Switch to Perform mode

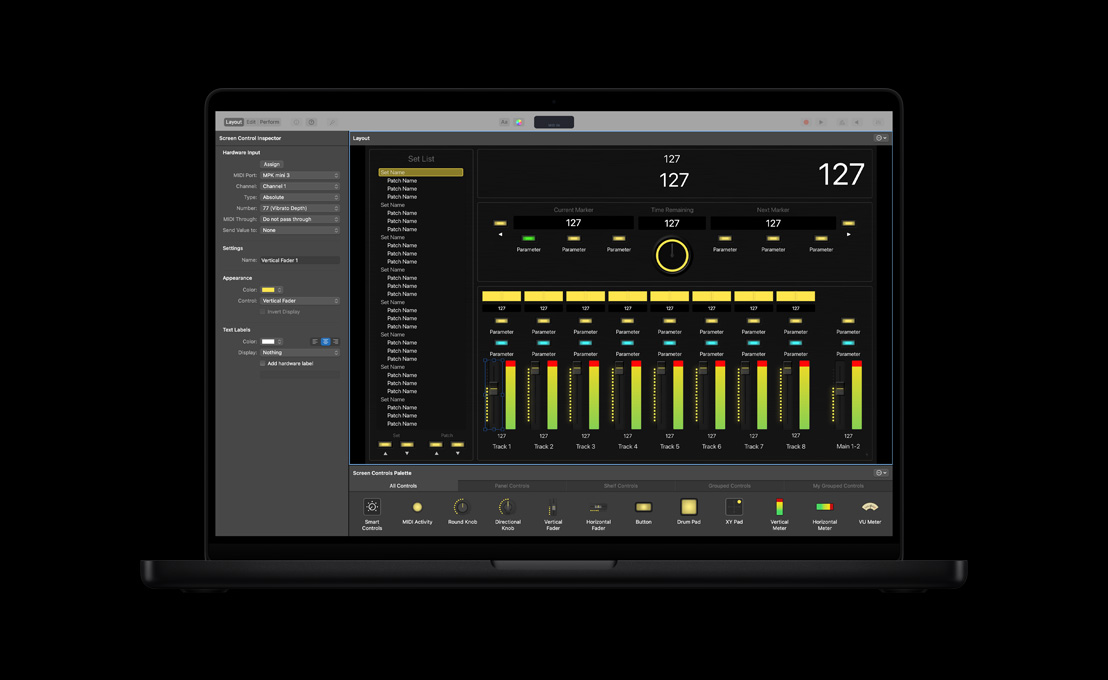[269, 121]
